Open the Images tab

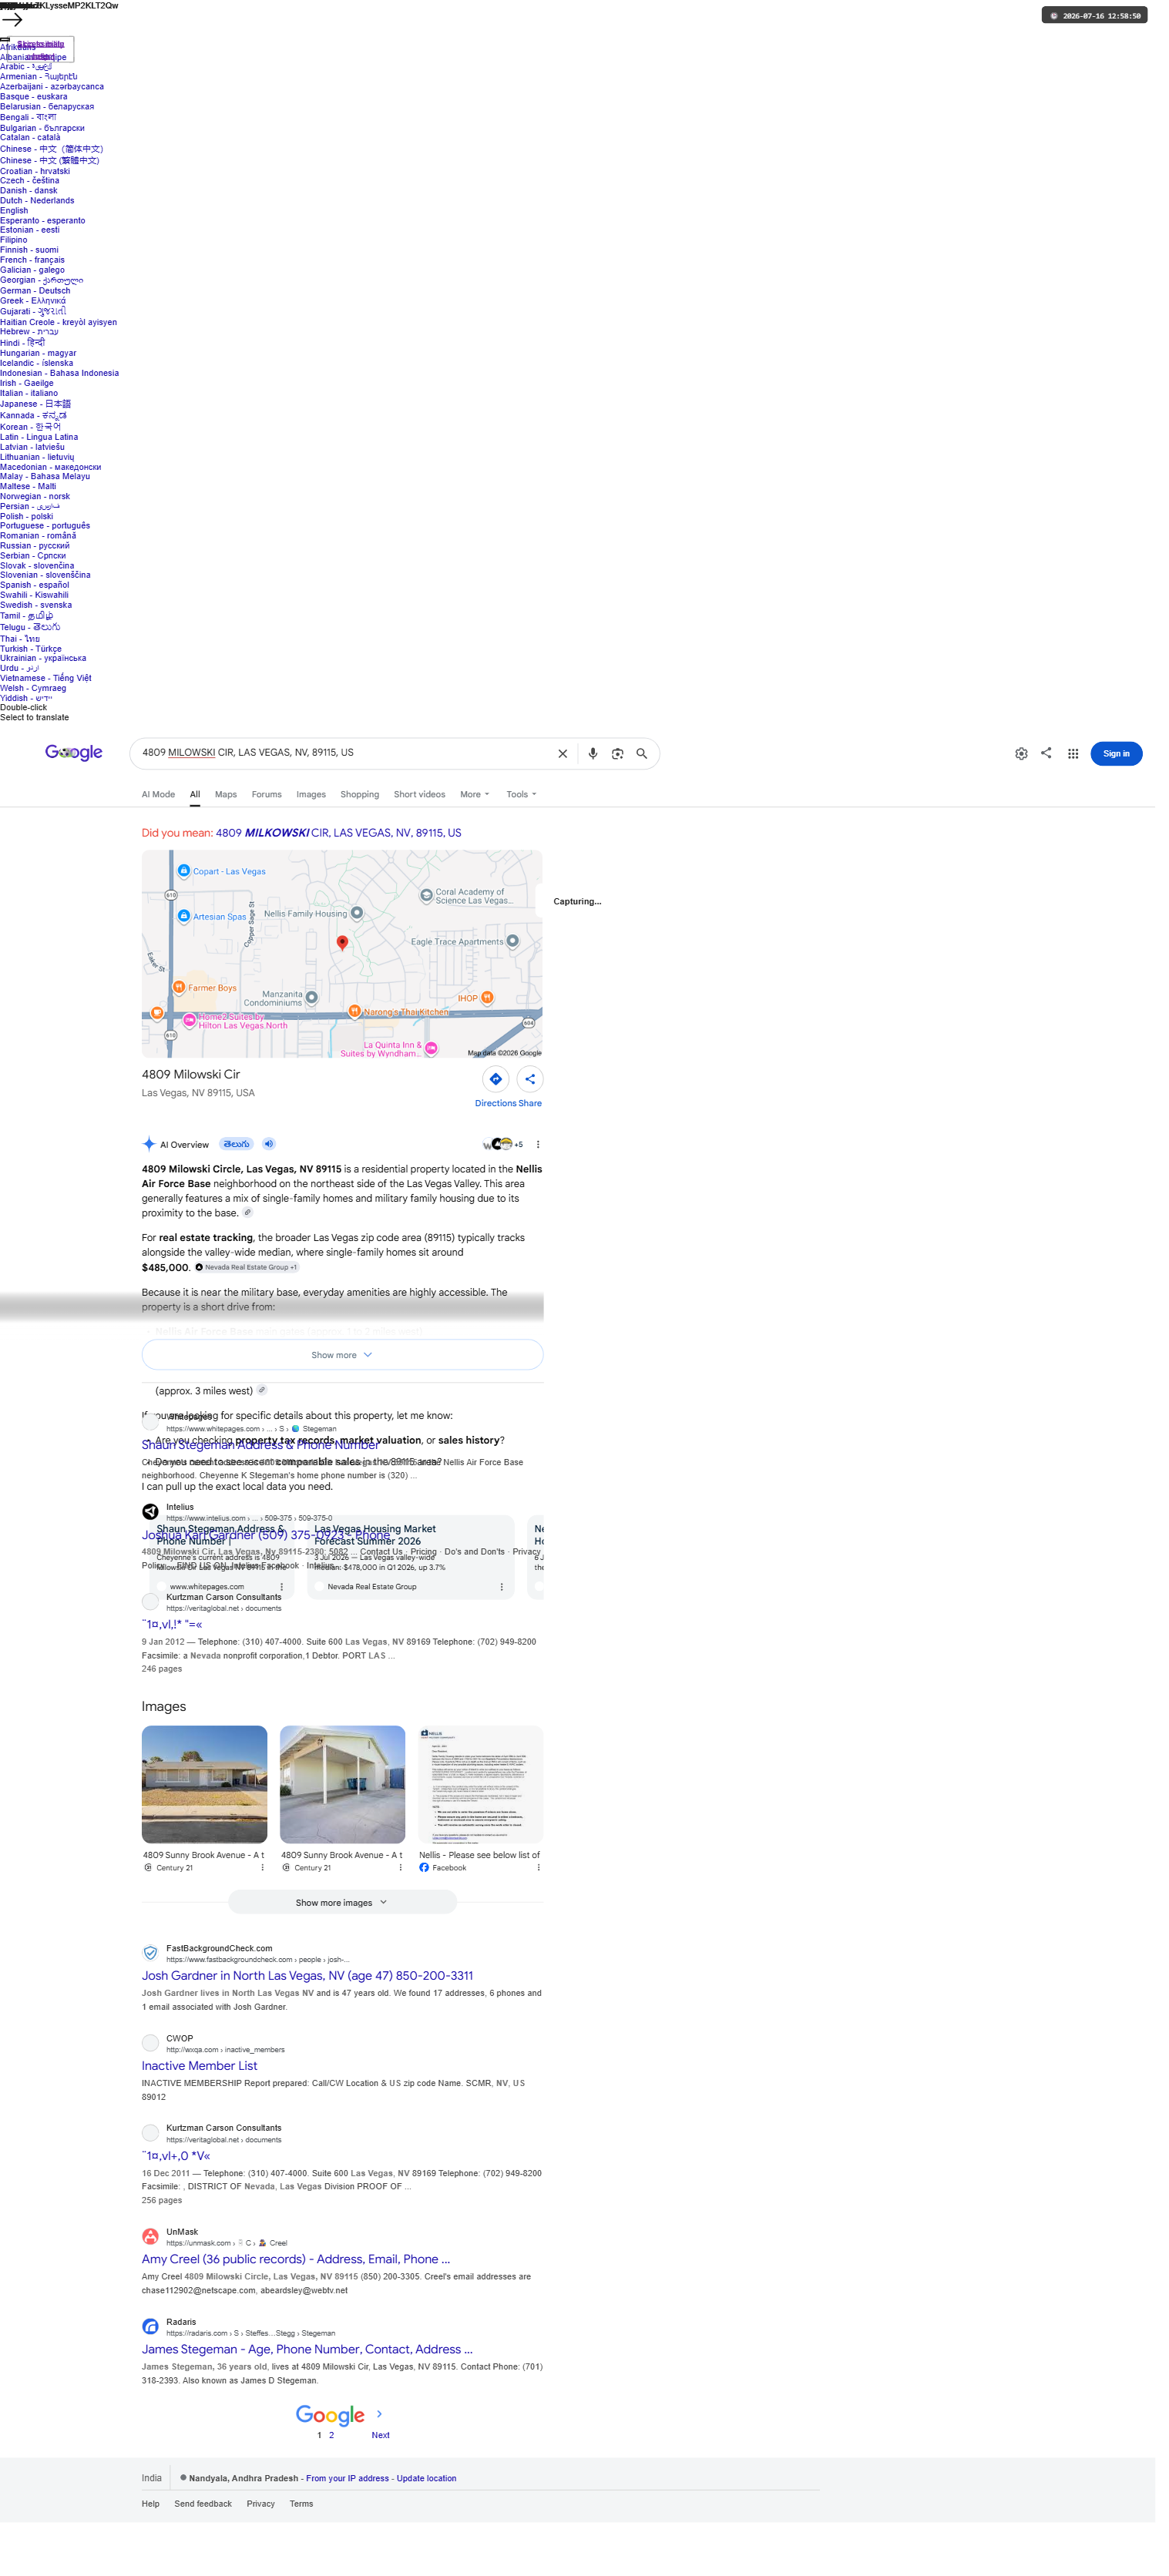pos(315,804)
